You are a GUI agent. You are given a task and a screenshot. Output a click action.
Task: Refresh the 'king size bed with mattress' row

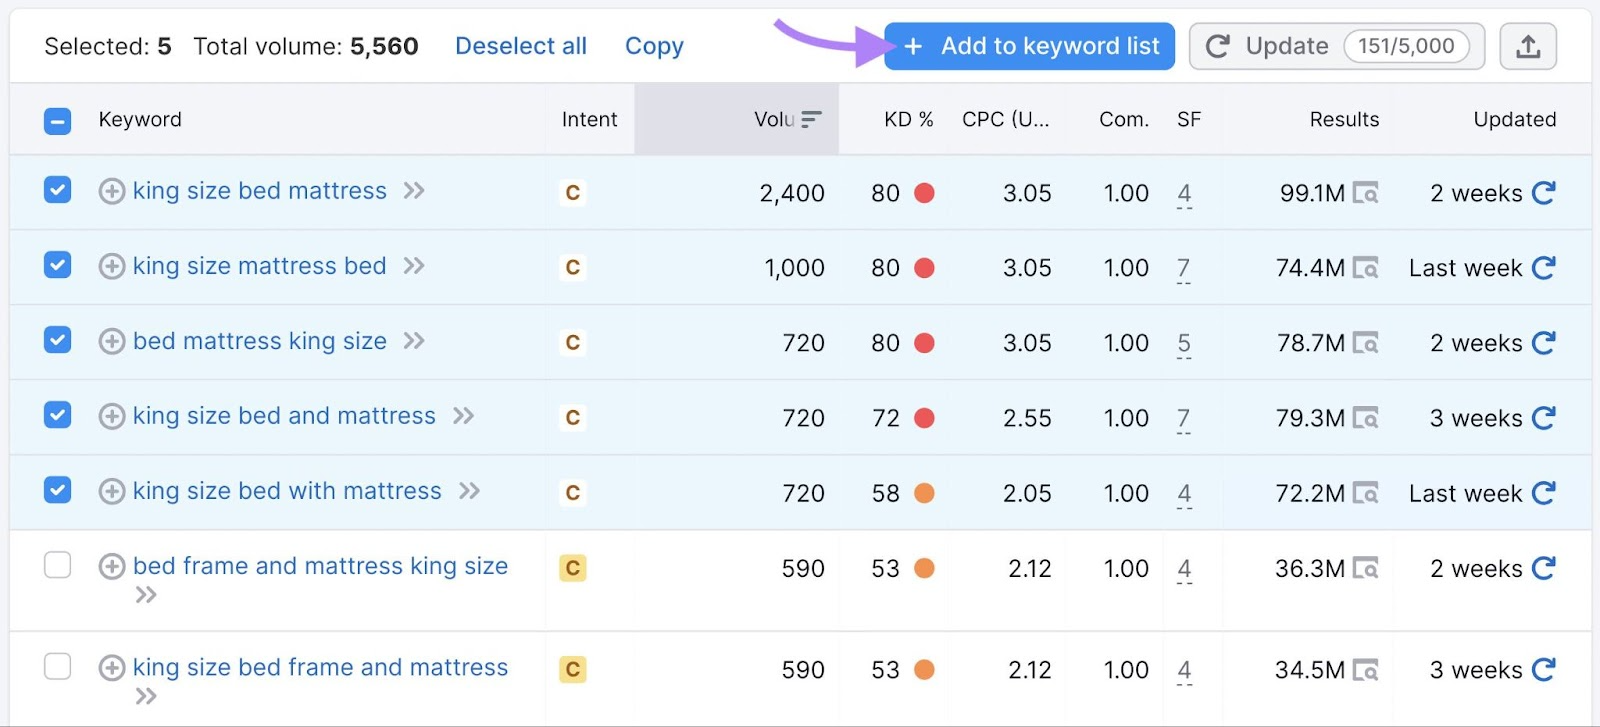[1544, 493]
